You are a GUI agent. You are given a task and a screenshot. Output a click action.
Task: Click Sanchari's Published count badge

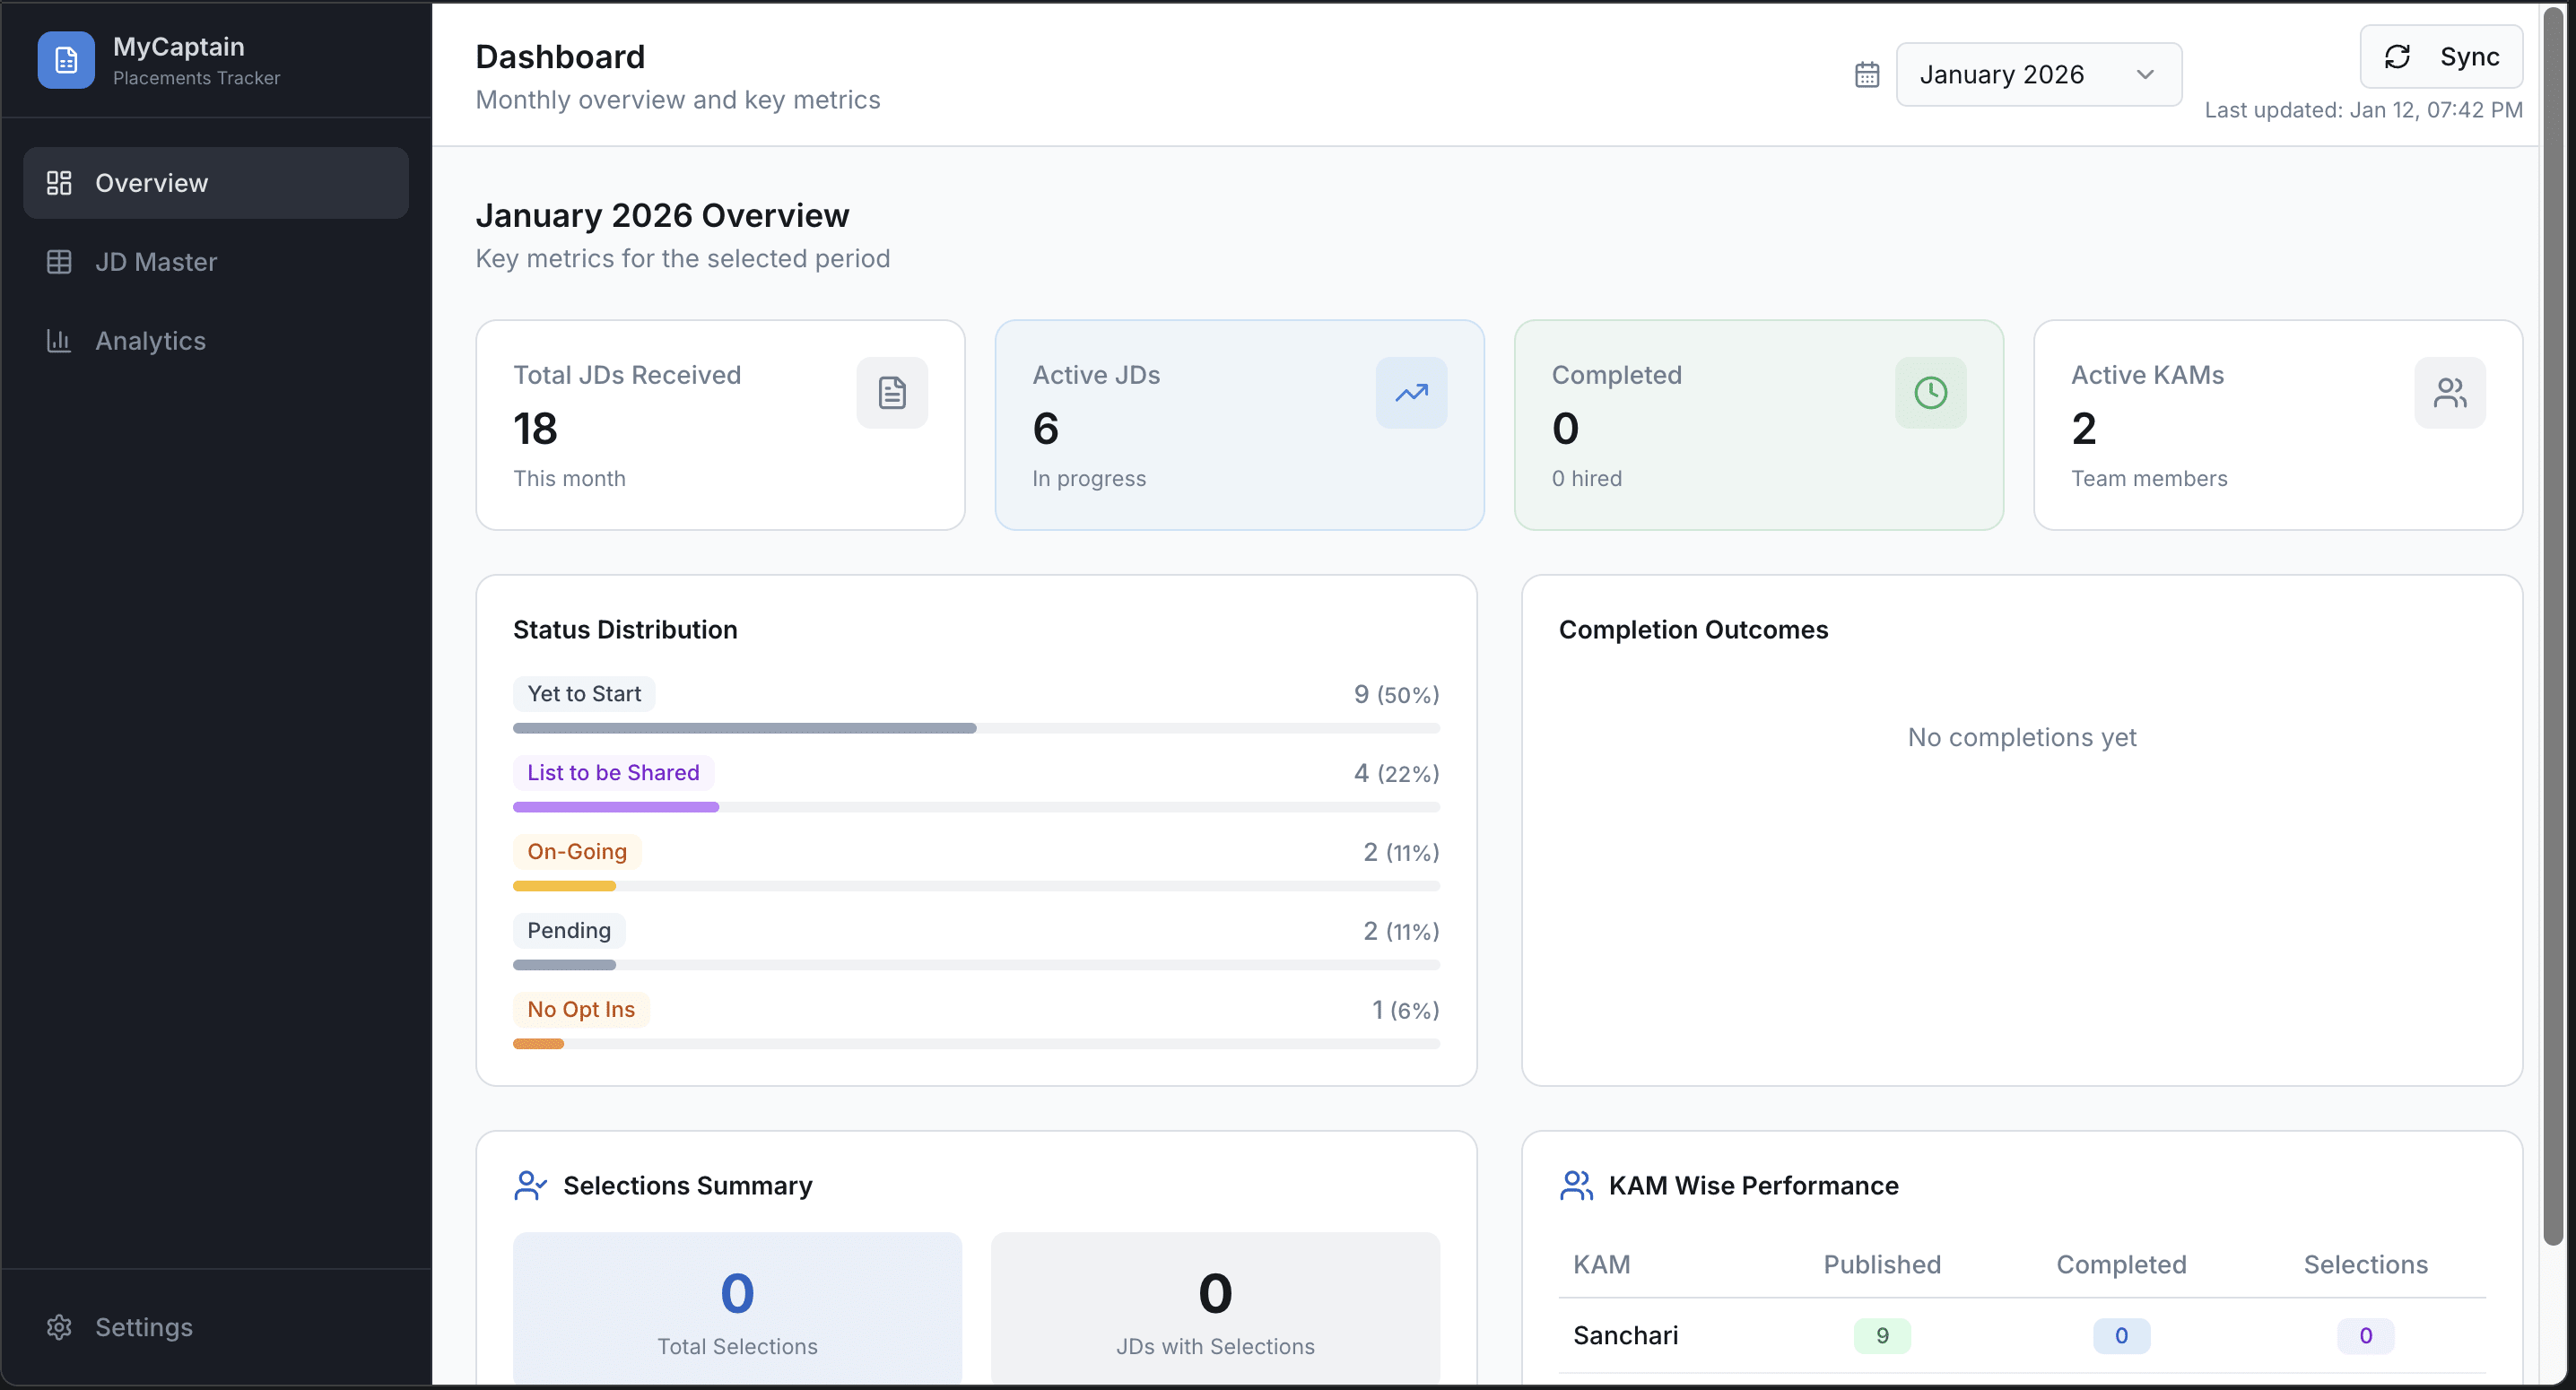tap(1881, 1336)
